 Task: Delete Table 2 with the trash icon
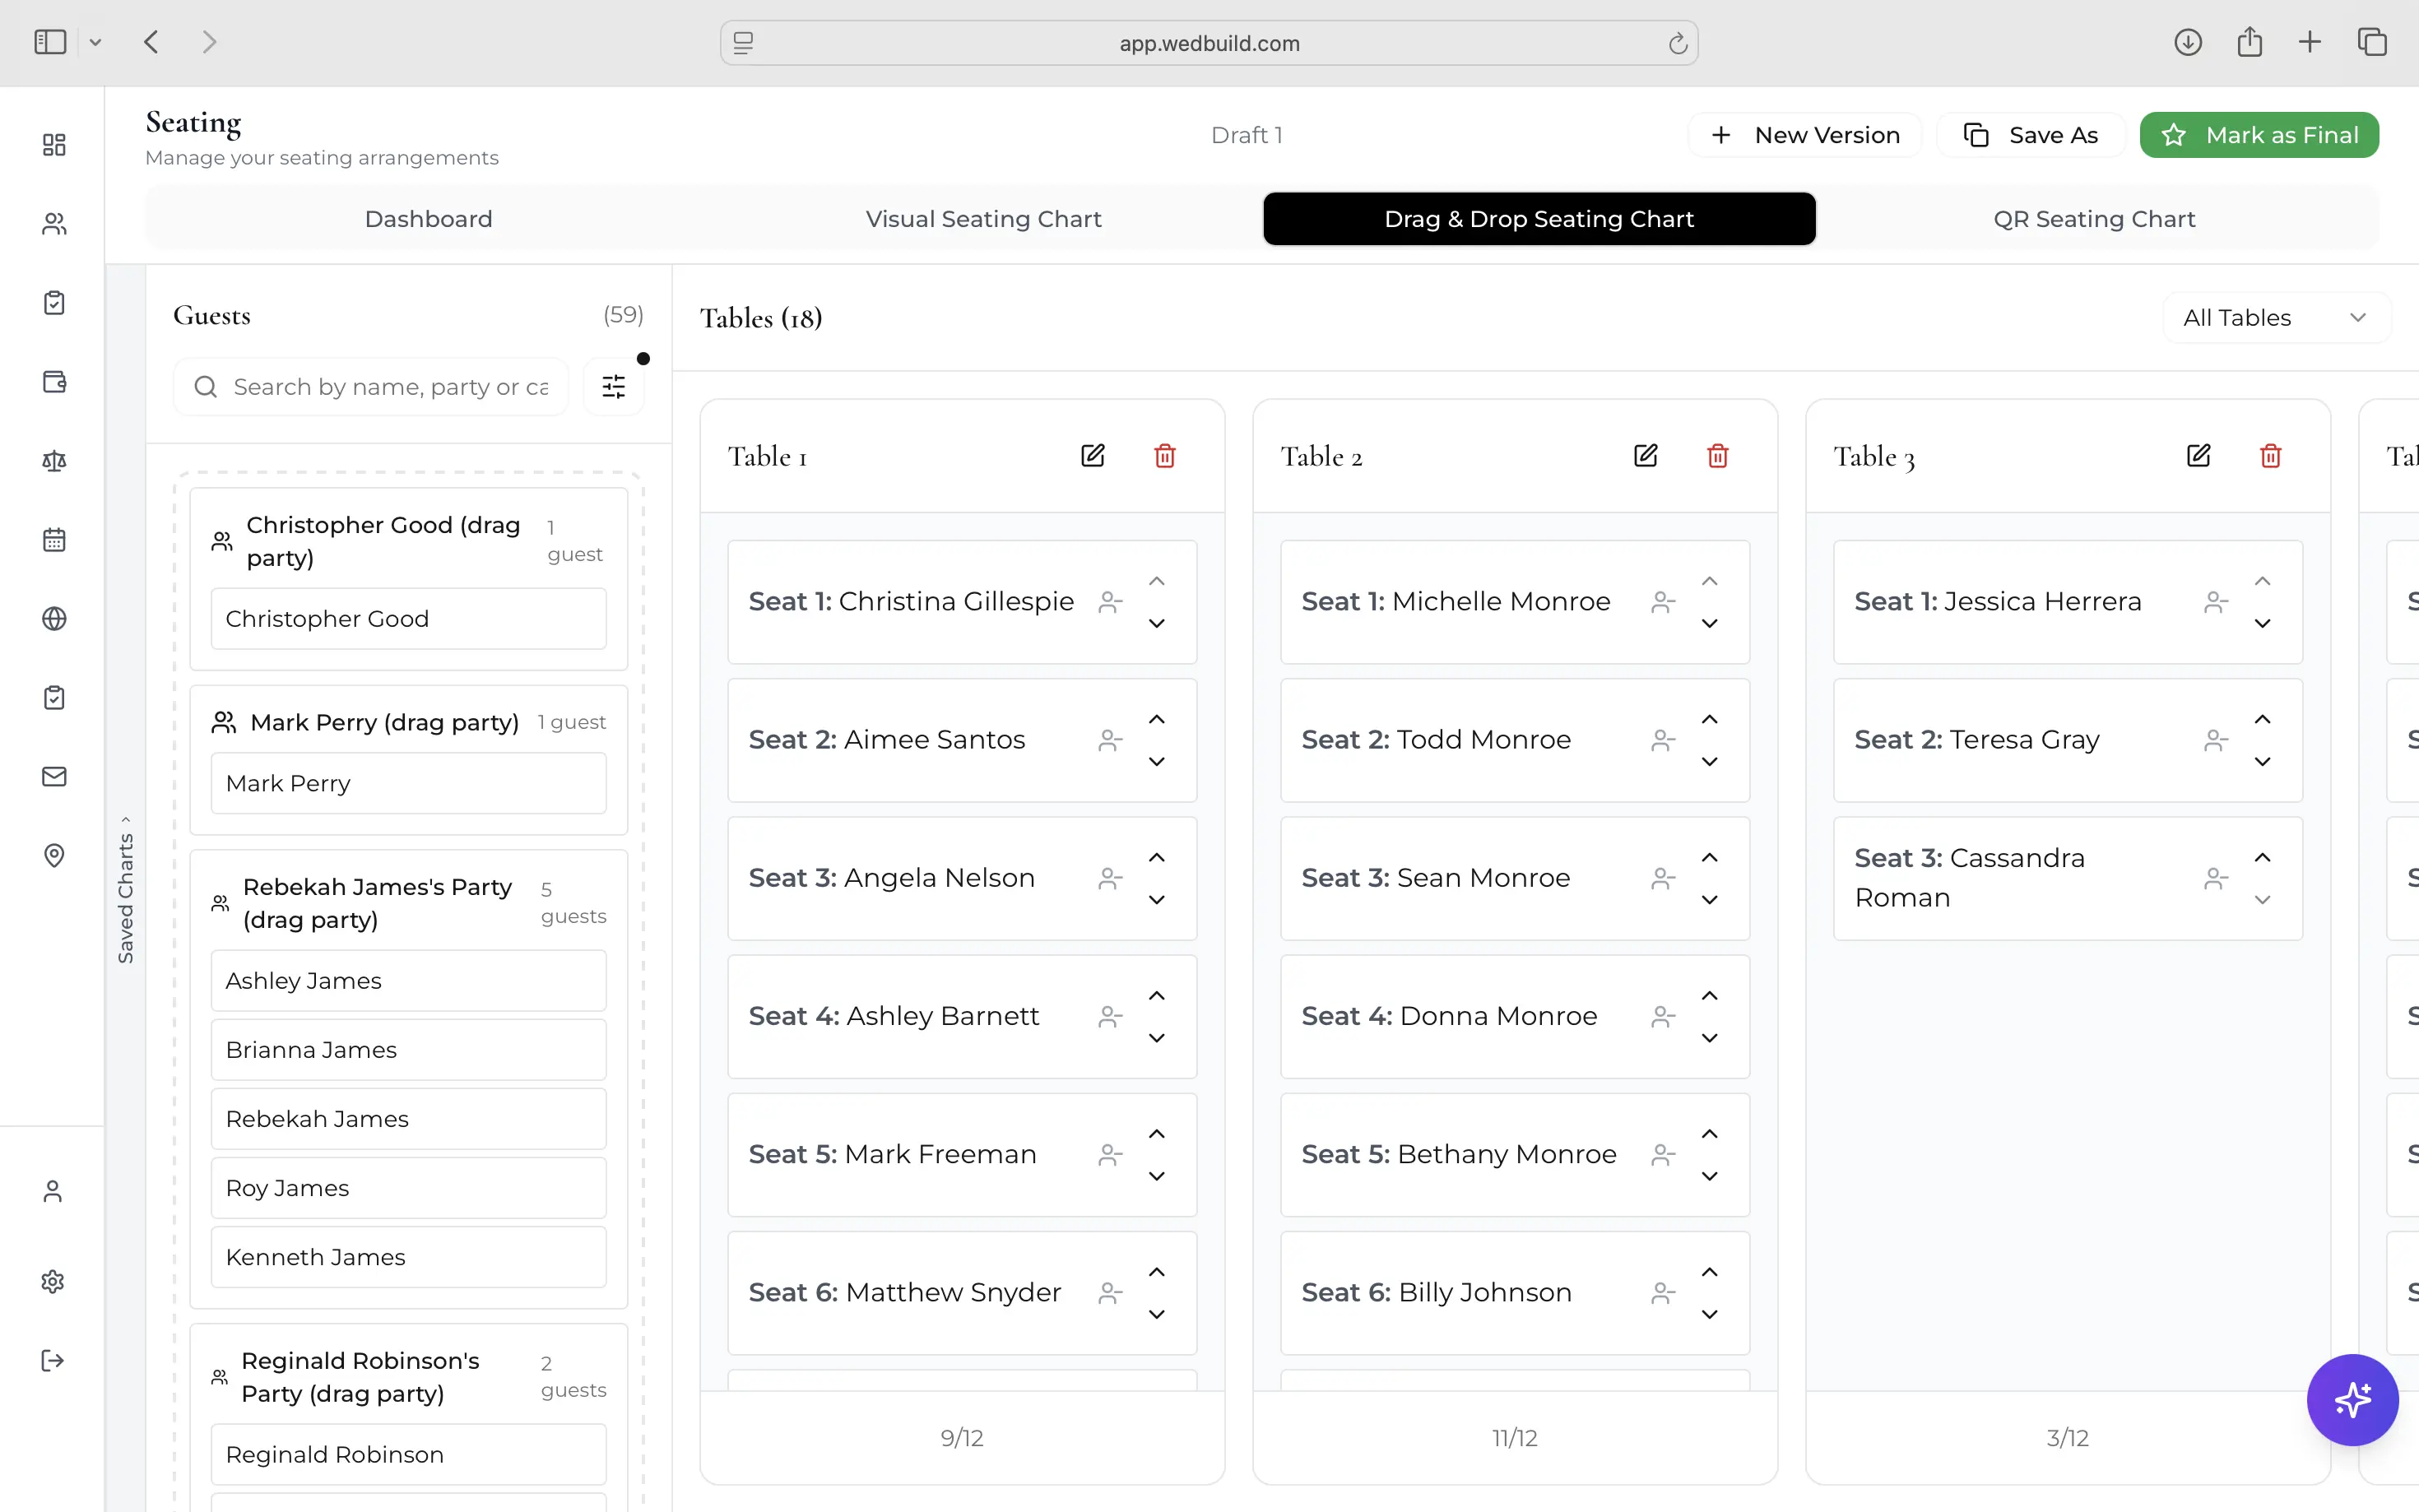click(1718, 456)
